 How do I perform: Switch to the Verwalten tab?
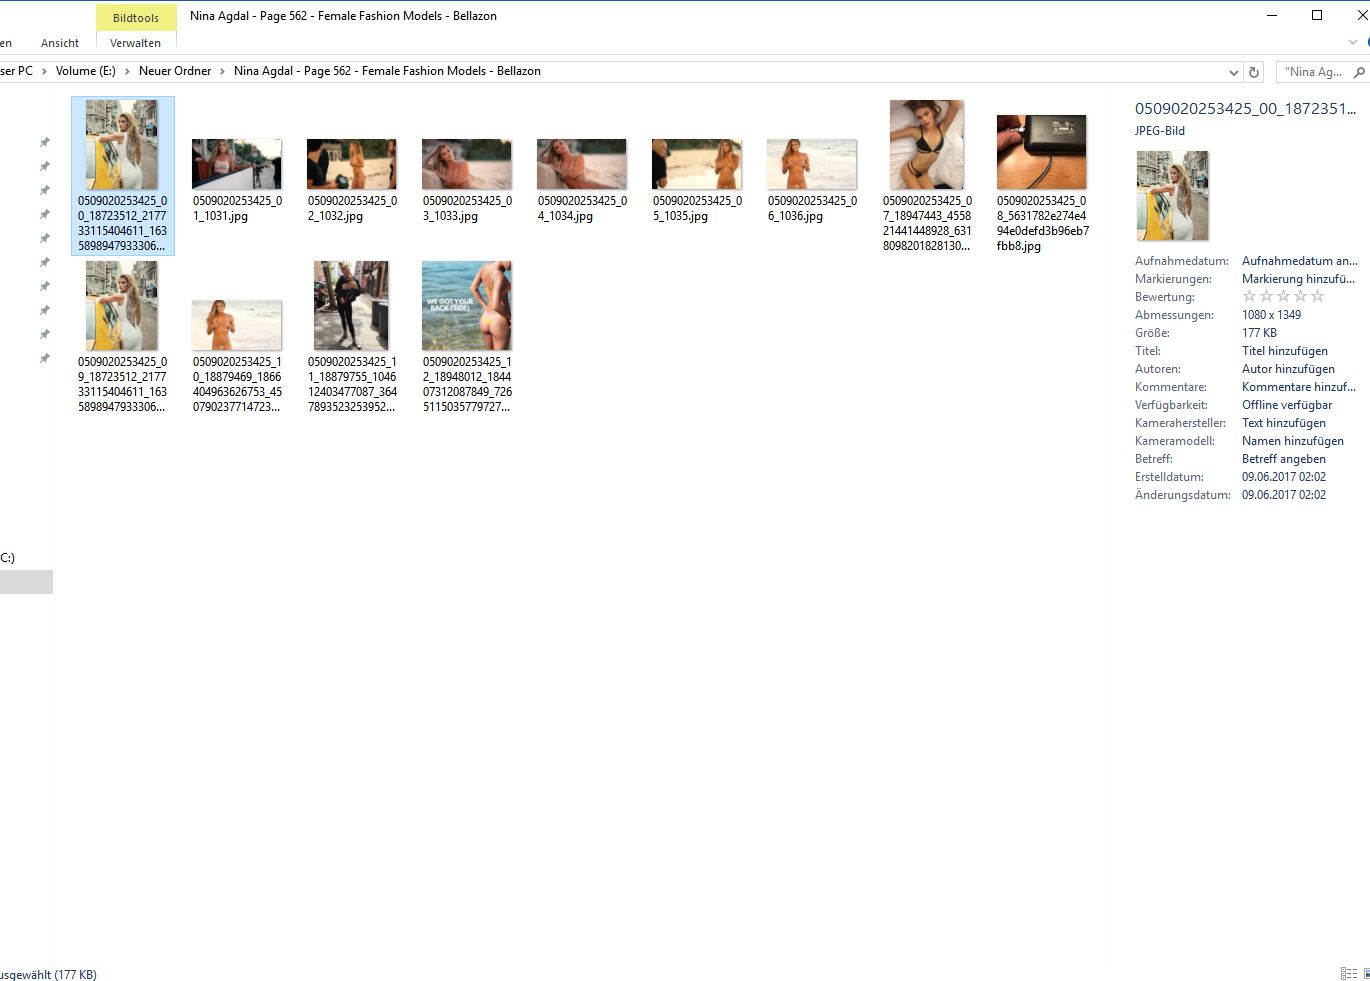[135, 43]
